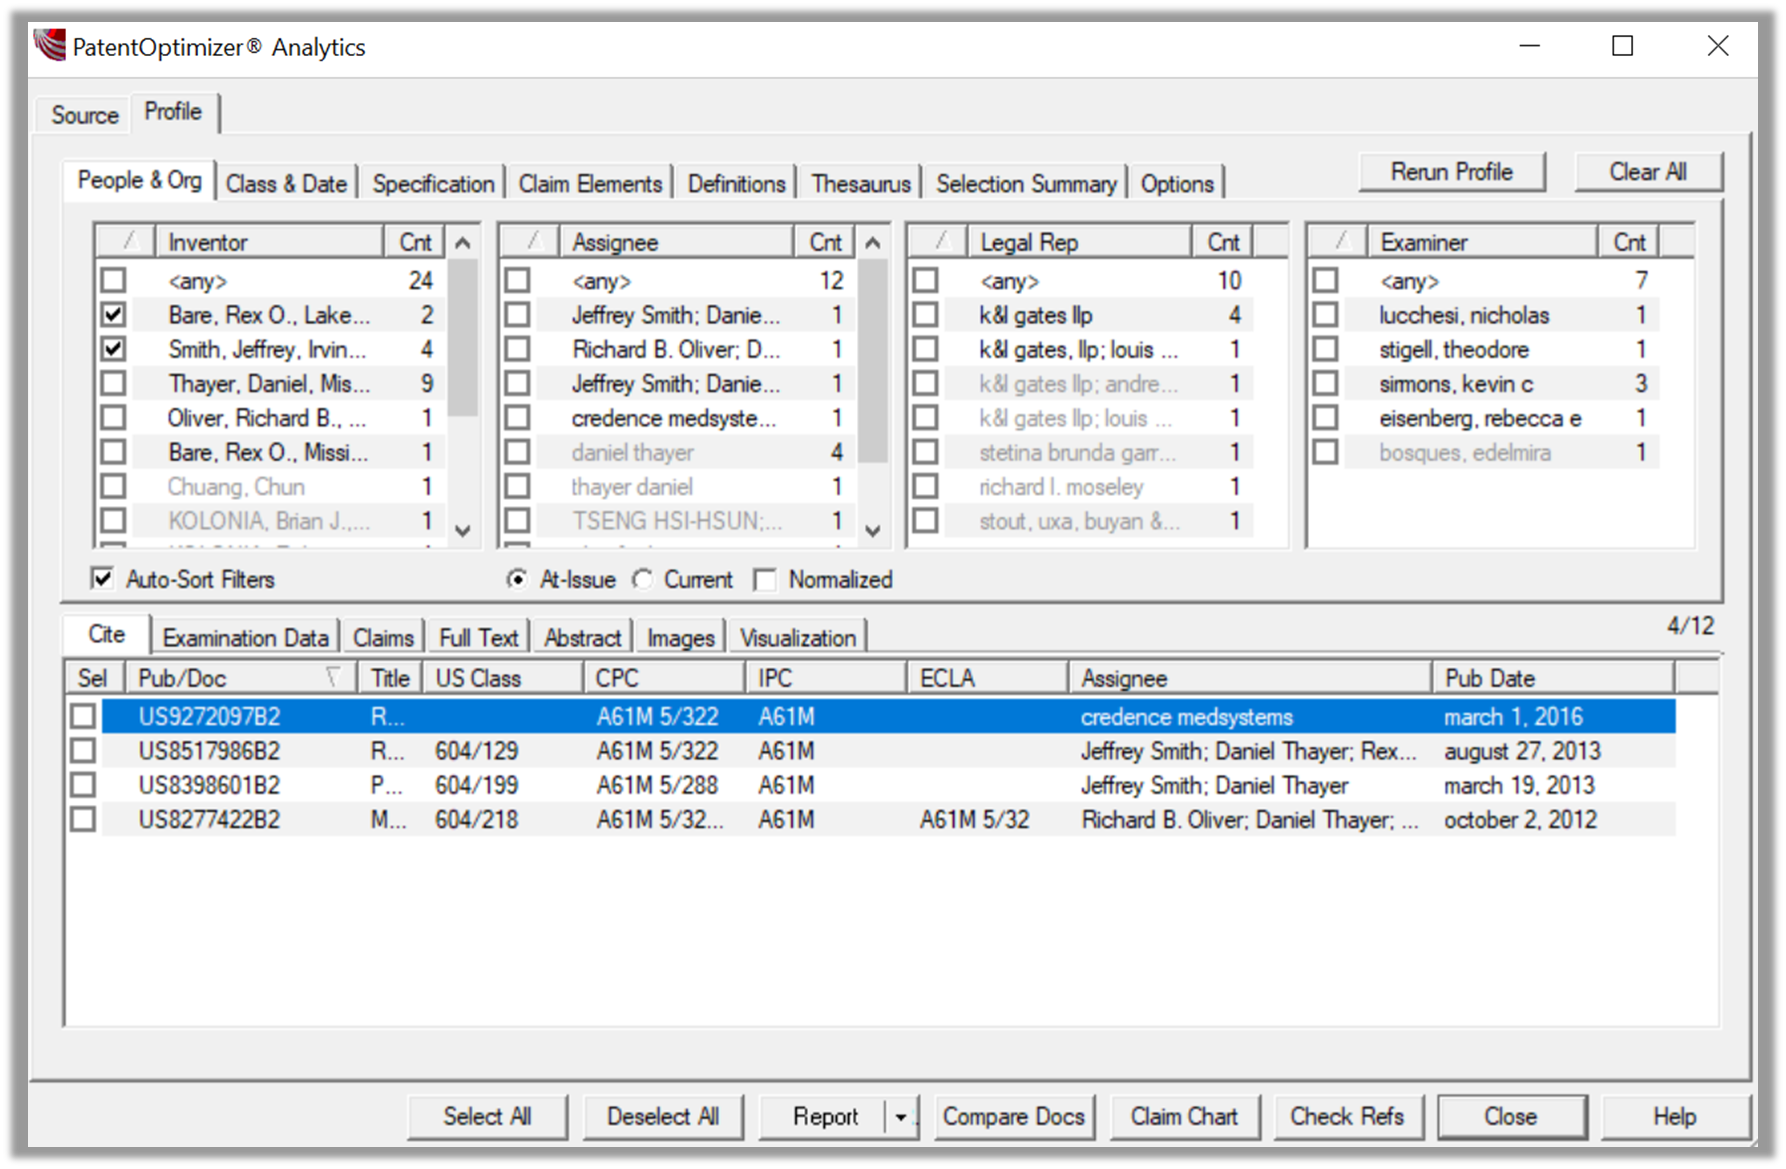Image resolution: width=1786 pixels, height=1169 pixels.
Task: Click the Assignee list scroll-up arrow
Action: point(873,242)
